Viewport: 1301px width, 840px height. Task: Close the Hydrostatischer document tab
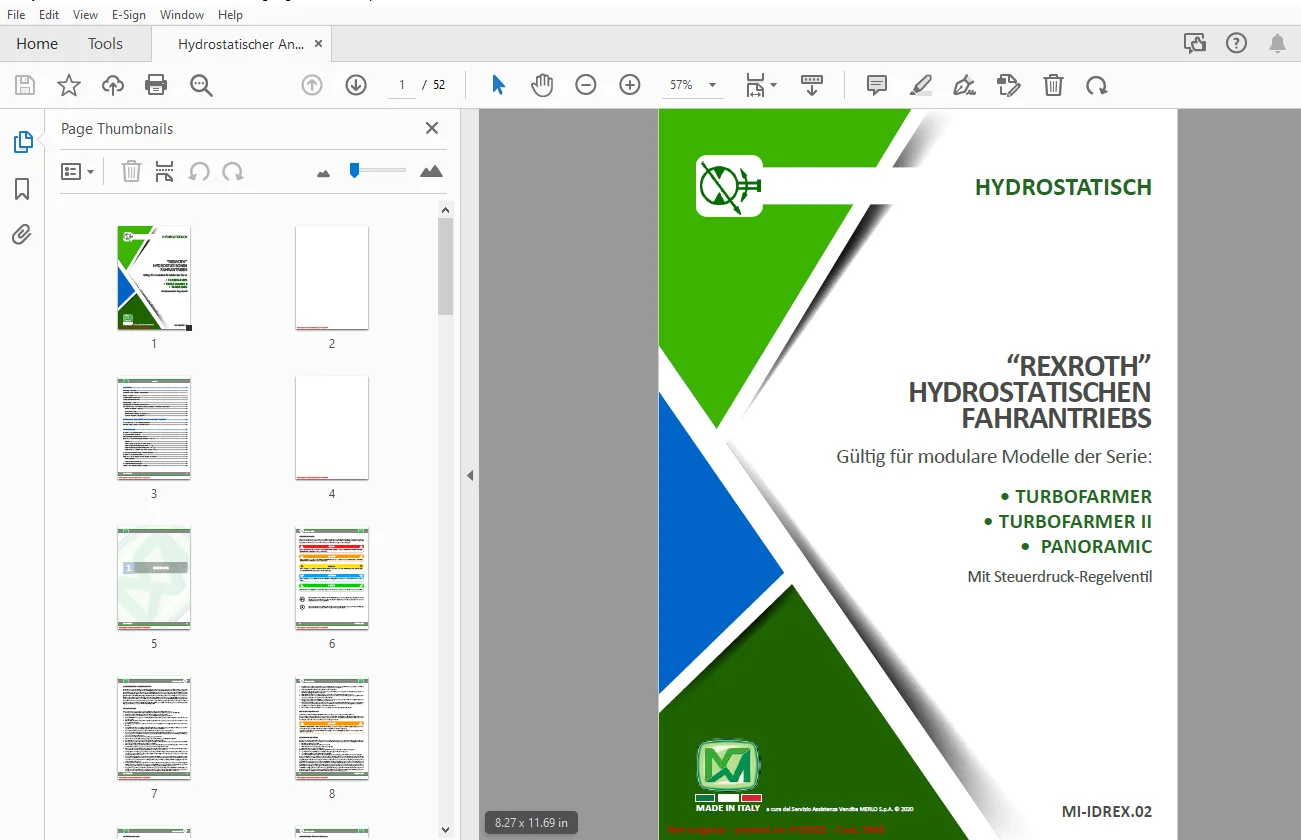click(318, 44)
